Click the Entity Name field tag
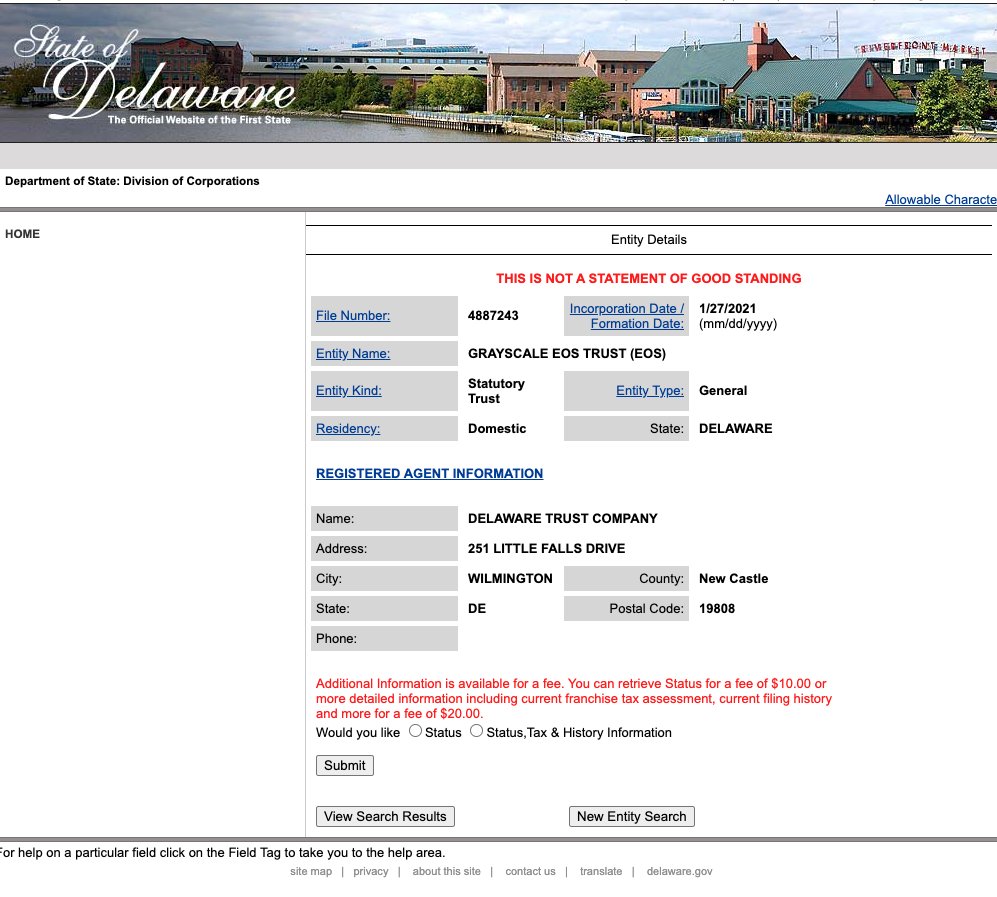Screen dimensions: 997x897 point(353,353)
